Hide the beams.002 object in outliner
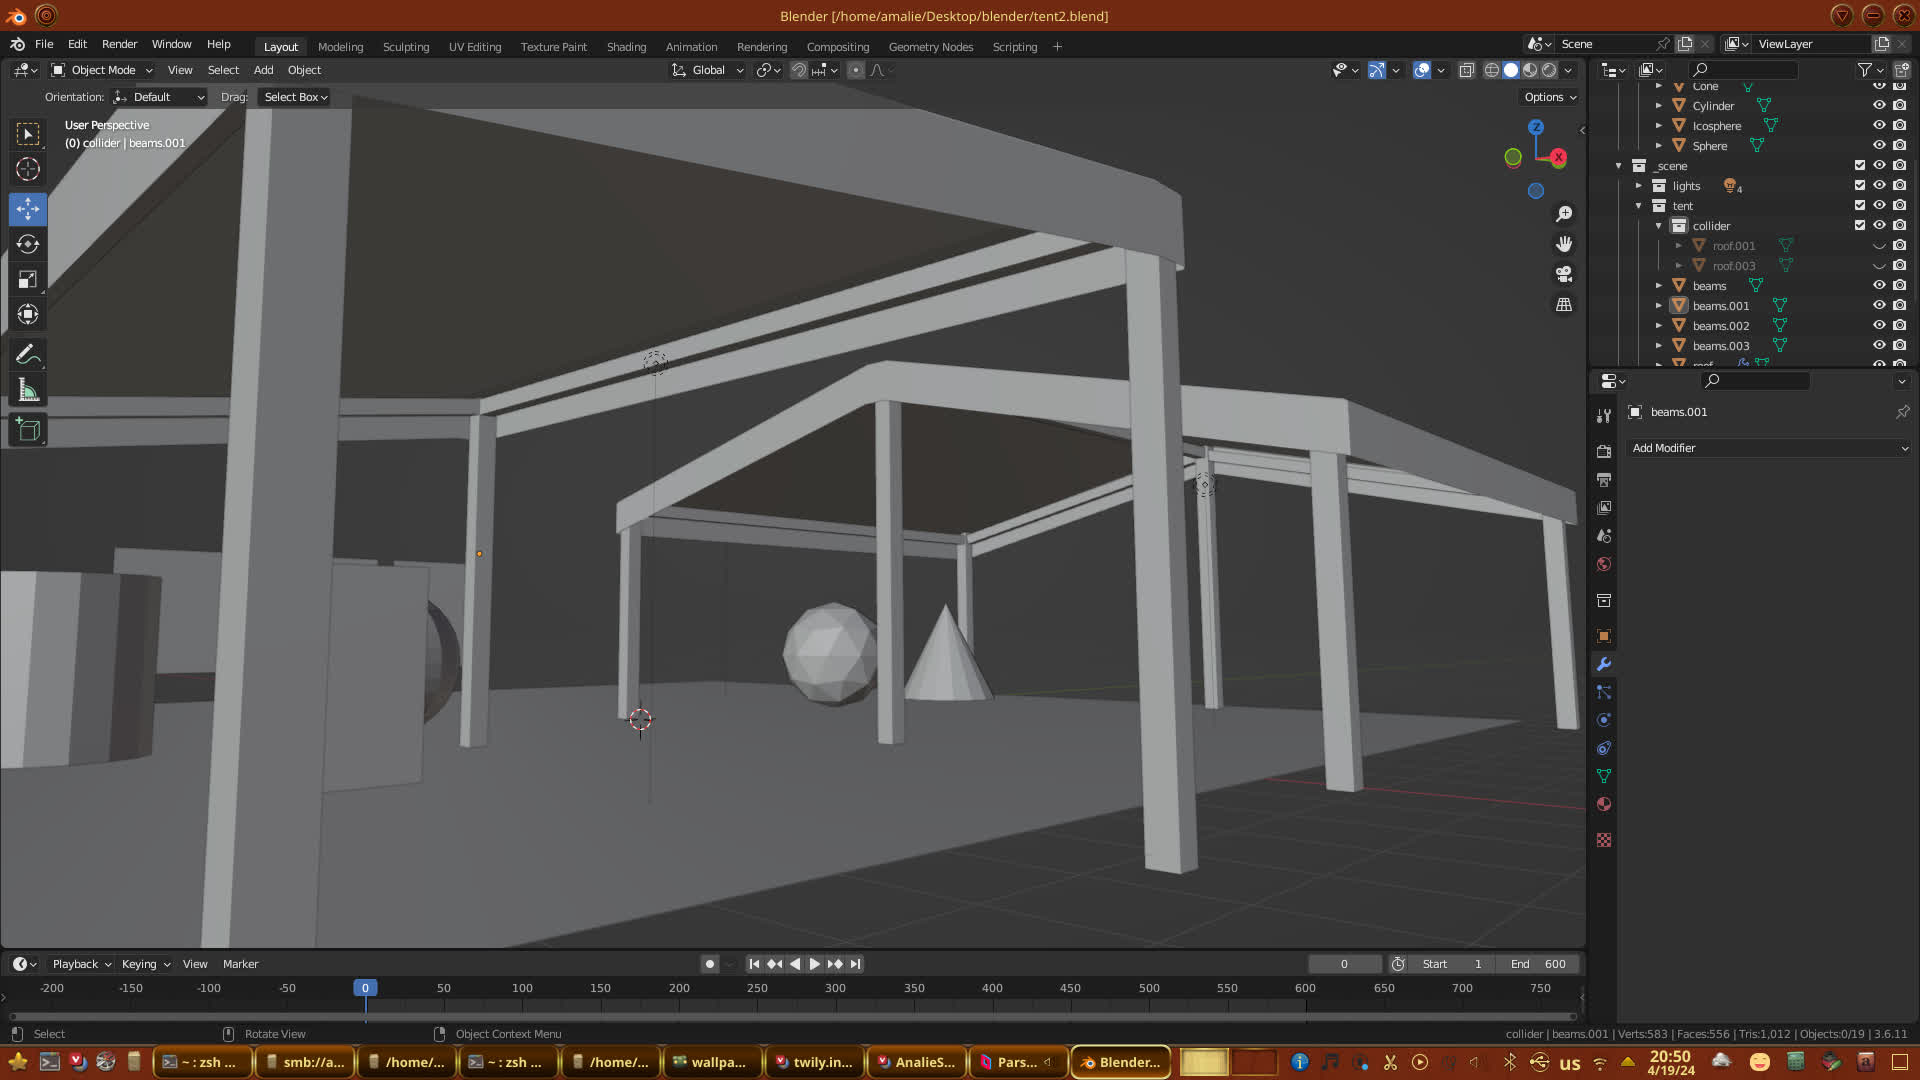The width and height of the screenshot is (1920, 1080). pyautogui.click(x=1879, y=326)
